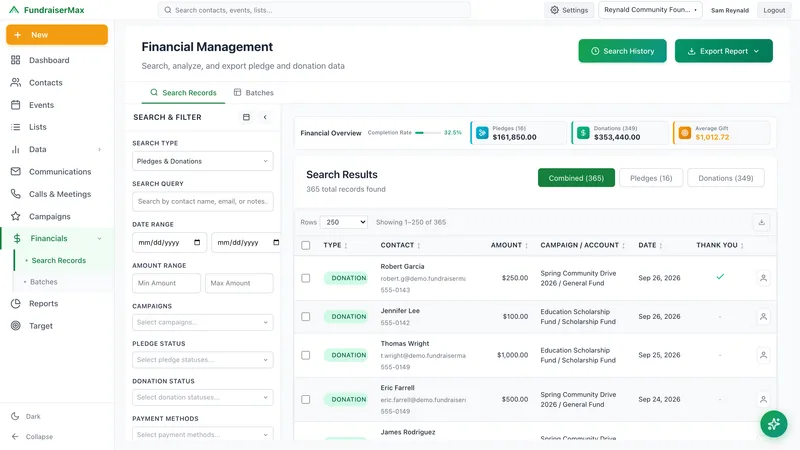Click the Lists icon in sidebar
Screen dimensions: 800x450
[16, 127]
